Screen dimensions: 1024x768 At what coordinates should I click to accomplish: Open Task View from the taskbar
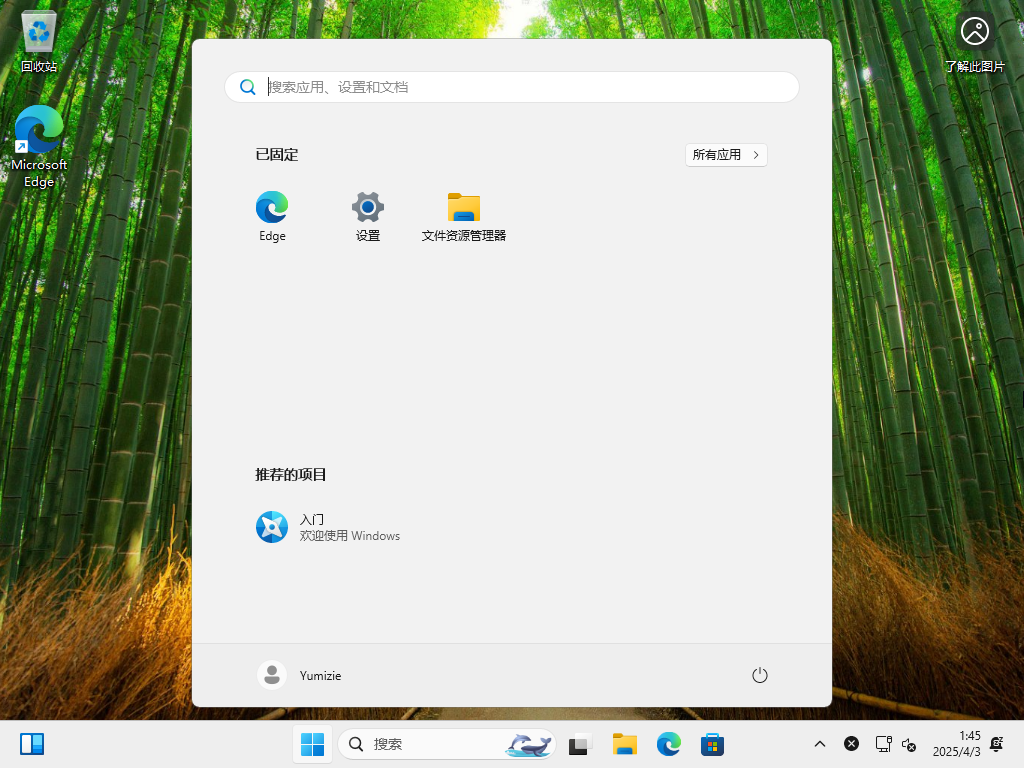(x=580, y=744)
